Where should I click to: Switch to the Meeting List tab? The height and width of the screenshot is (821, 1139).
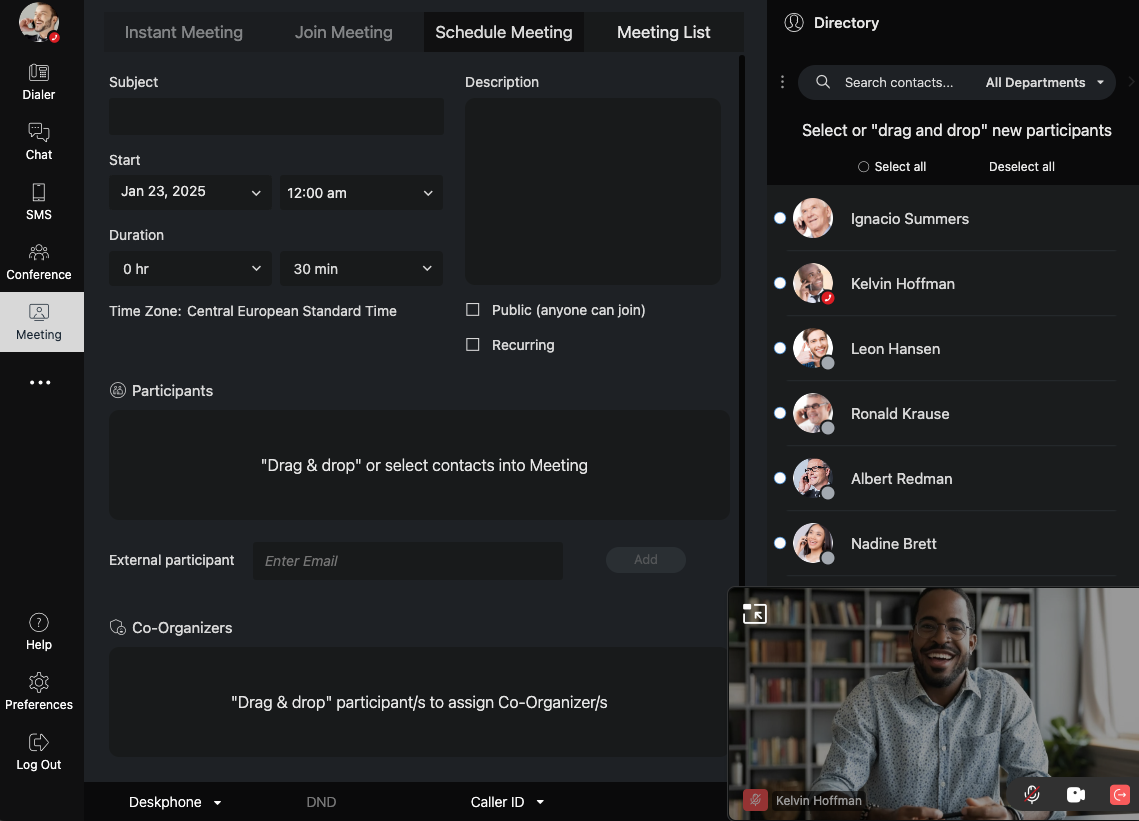click(663, 32)
